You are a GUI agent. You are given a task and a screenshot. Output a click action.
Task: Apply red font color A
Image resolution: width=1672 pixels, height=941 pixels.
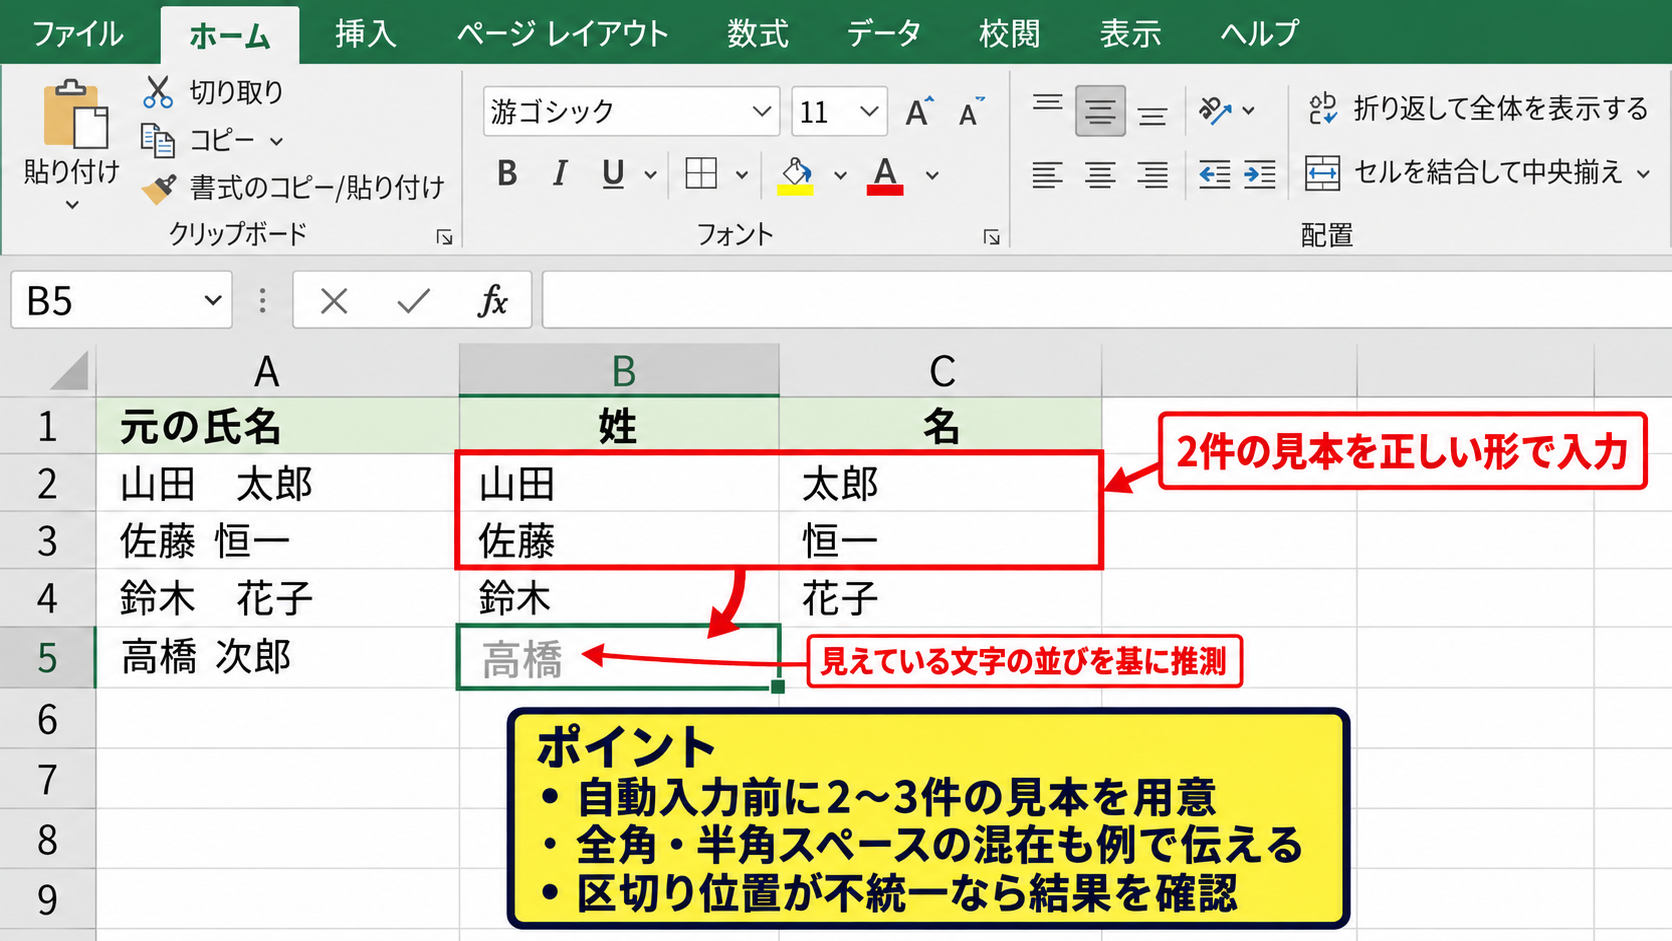(885, 175)
